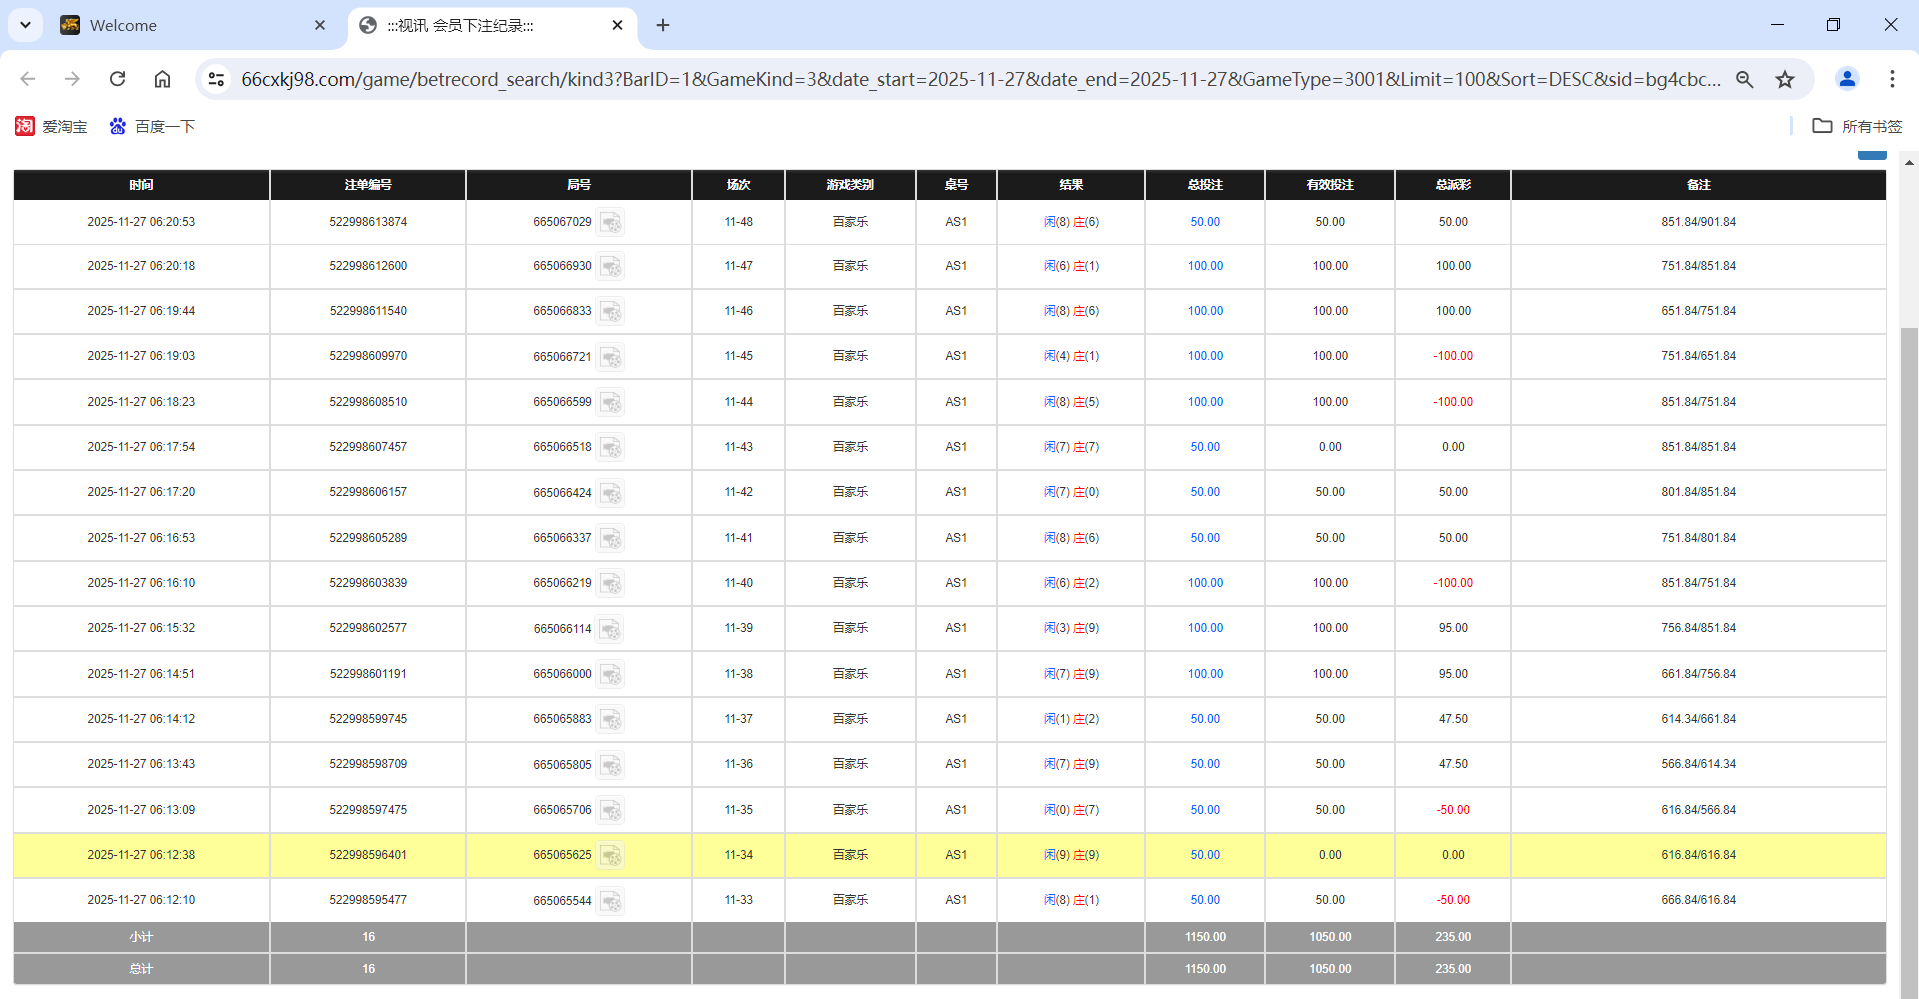
Task: Close the 视讯 会员下注纪录 tab
Action: click(x=617, y=25)
